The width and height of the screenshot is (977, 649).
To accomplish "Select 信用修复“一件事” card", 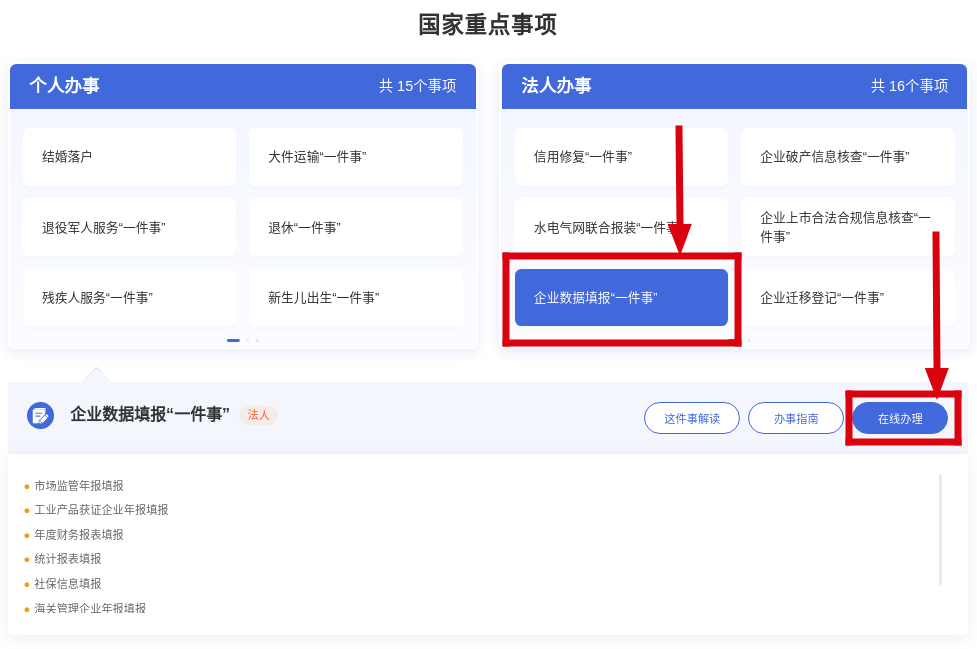I will click(621, 157).
